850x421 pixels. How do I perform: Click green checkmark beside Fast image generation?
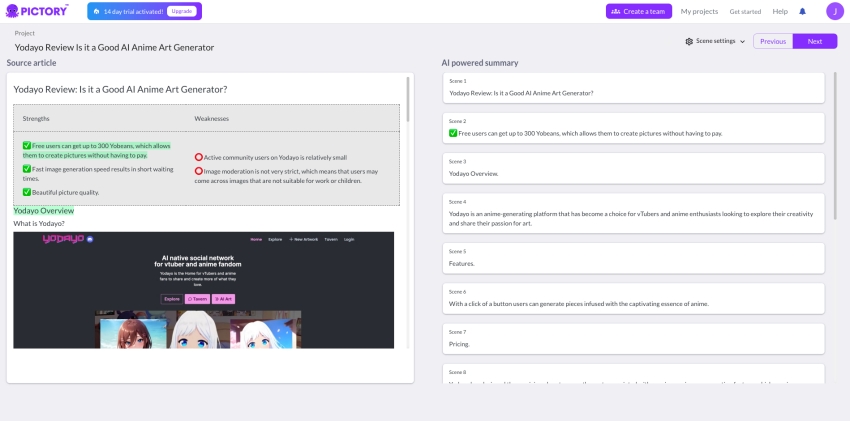[27, 169]
